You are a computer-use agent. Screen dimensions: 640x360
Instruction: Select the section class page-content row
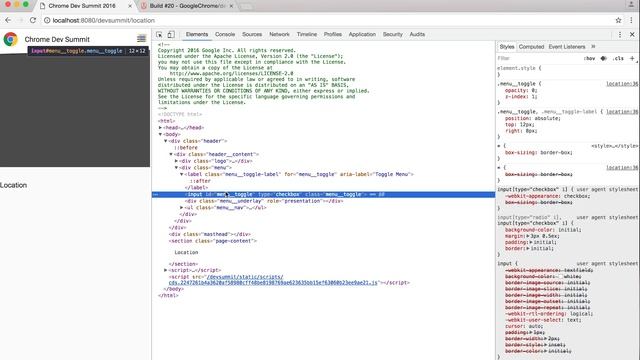click(x=213, y=241)
